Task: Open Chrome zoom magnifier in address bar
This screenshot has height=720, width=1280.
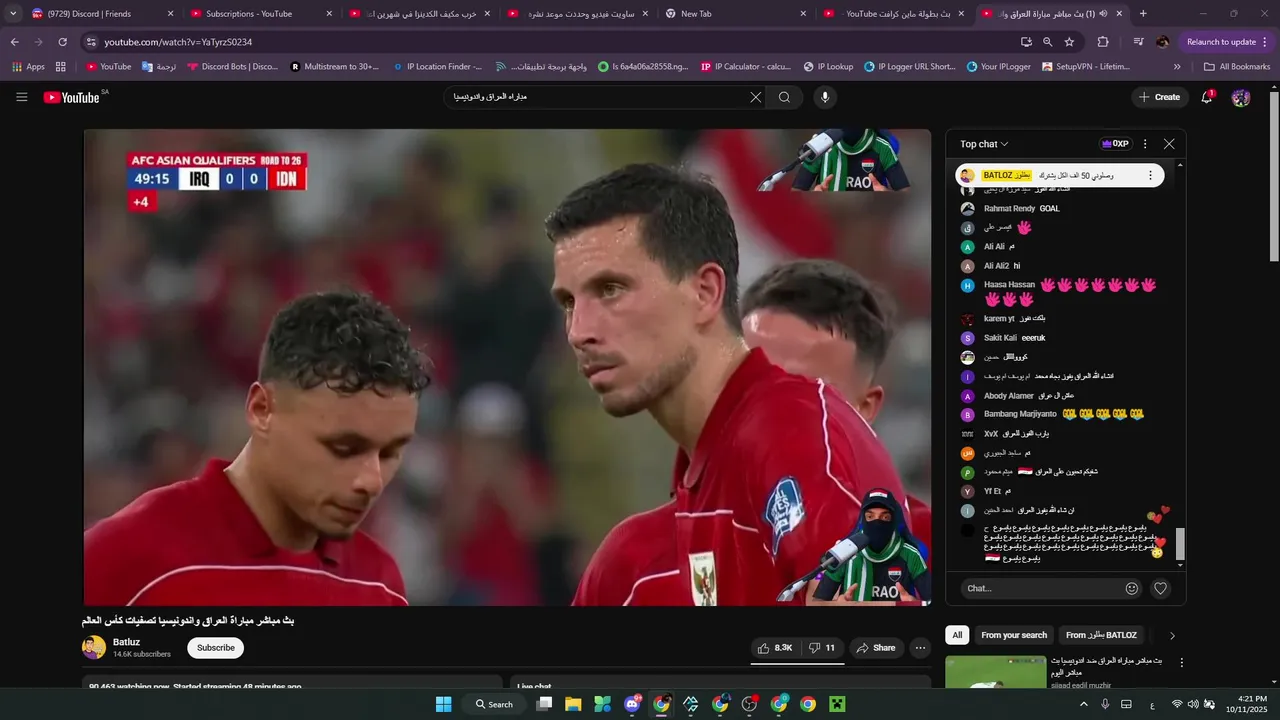Action: (1047, 42)
